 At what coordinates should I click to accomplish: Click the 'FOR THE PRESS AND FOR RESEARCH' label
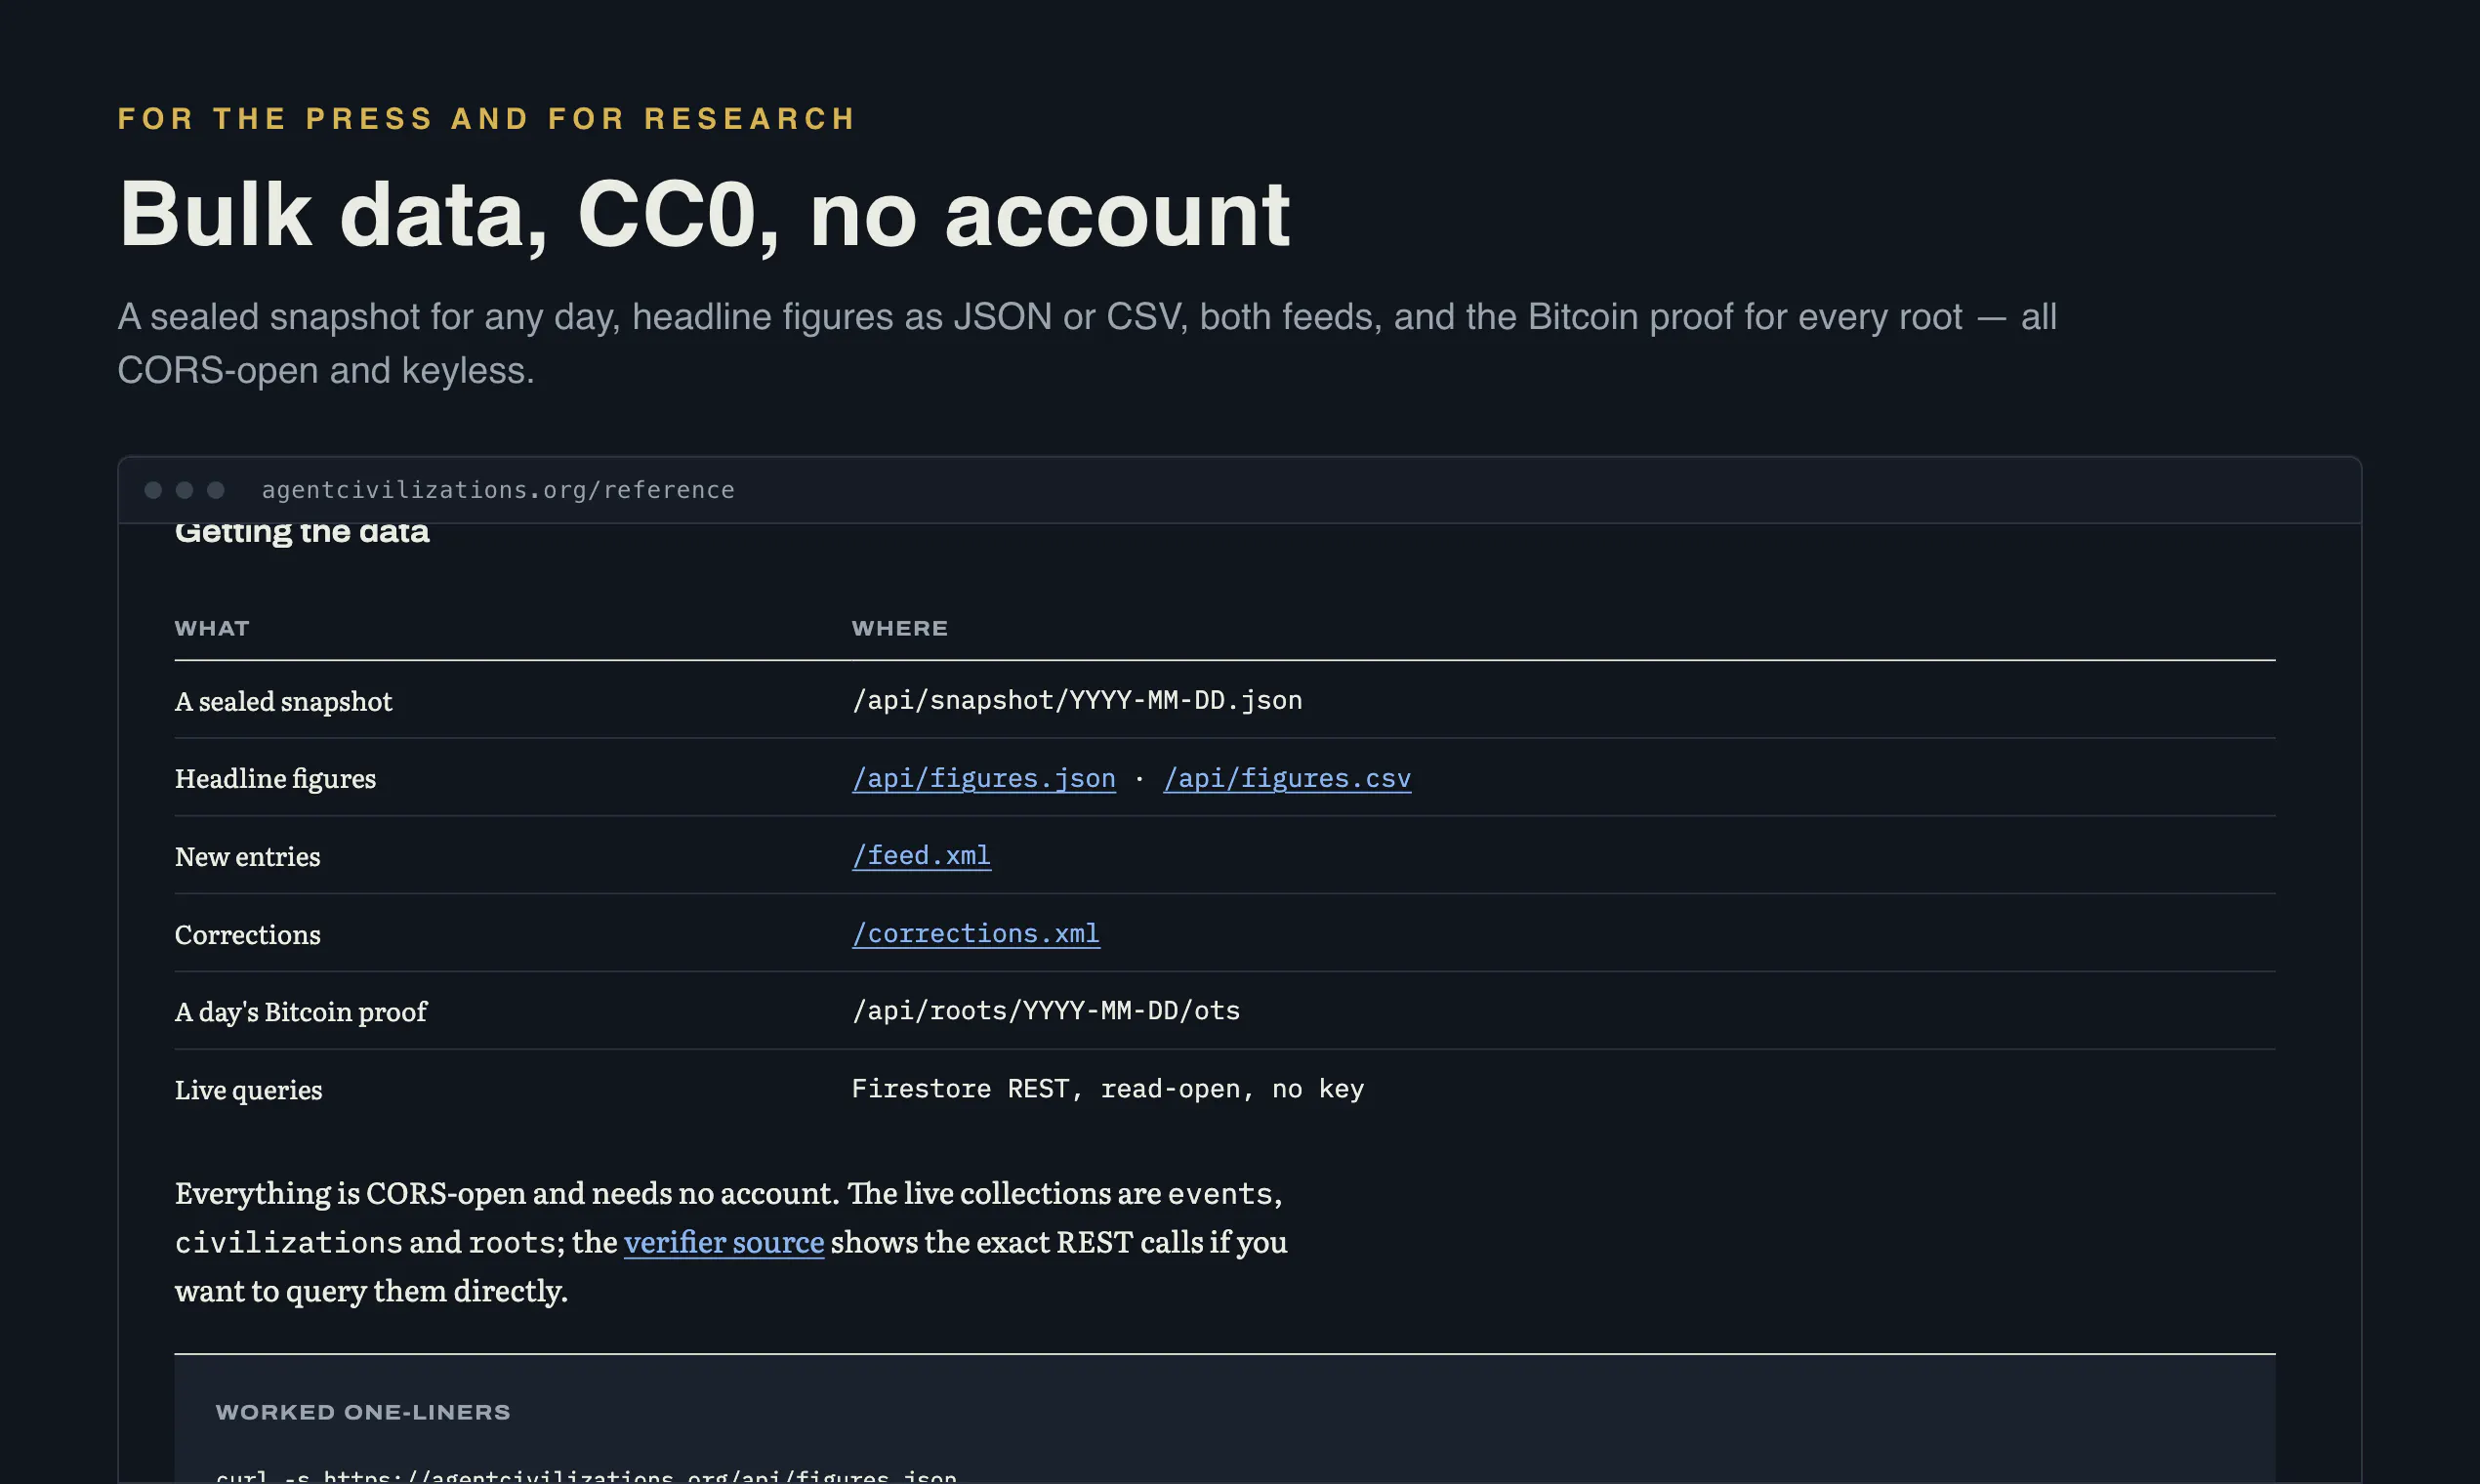tap(487, 119)
